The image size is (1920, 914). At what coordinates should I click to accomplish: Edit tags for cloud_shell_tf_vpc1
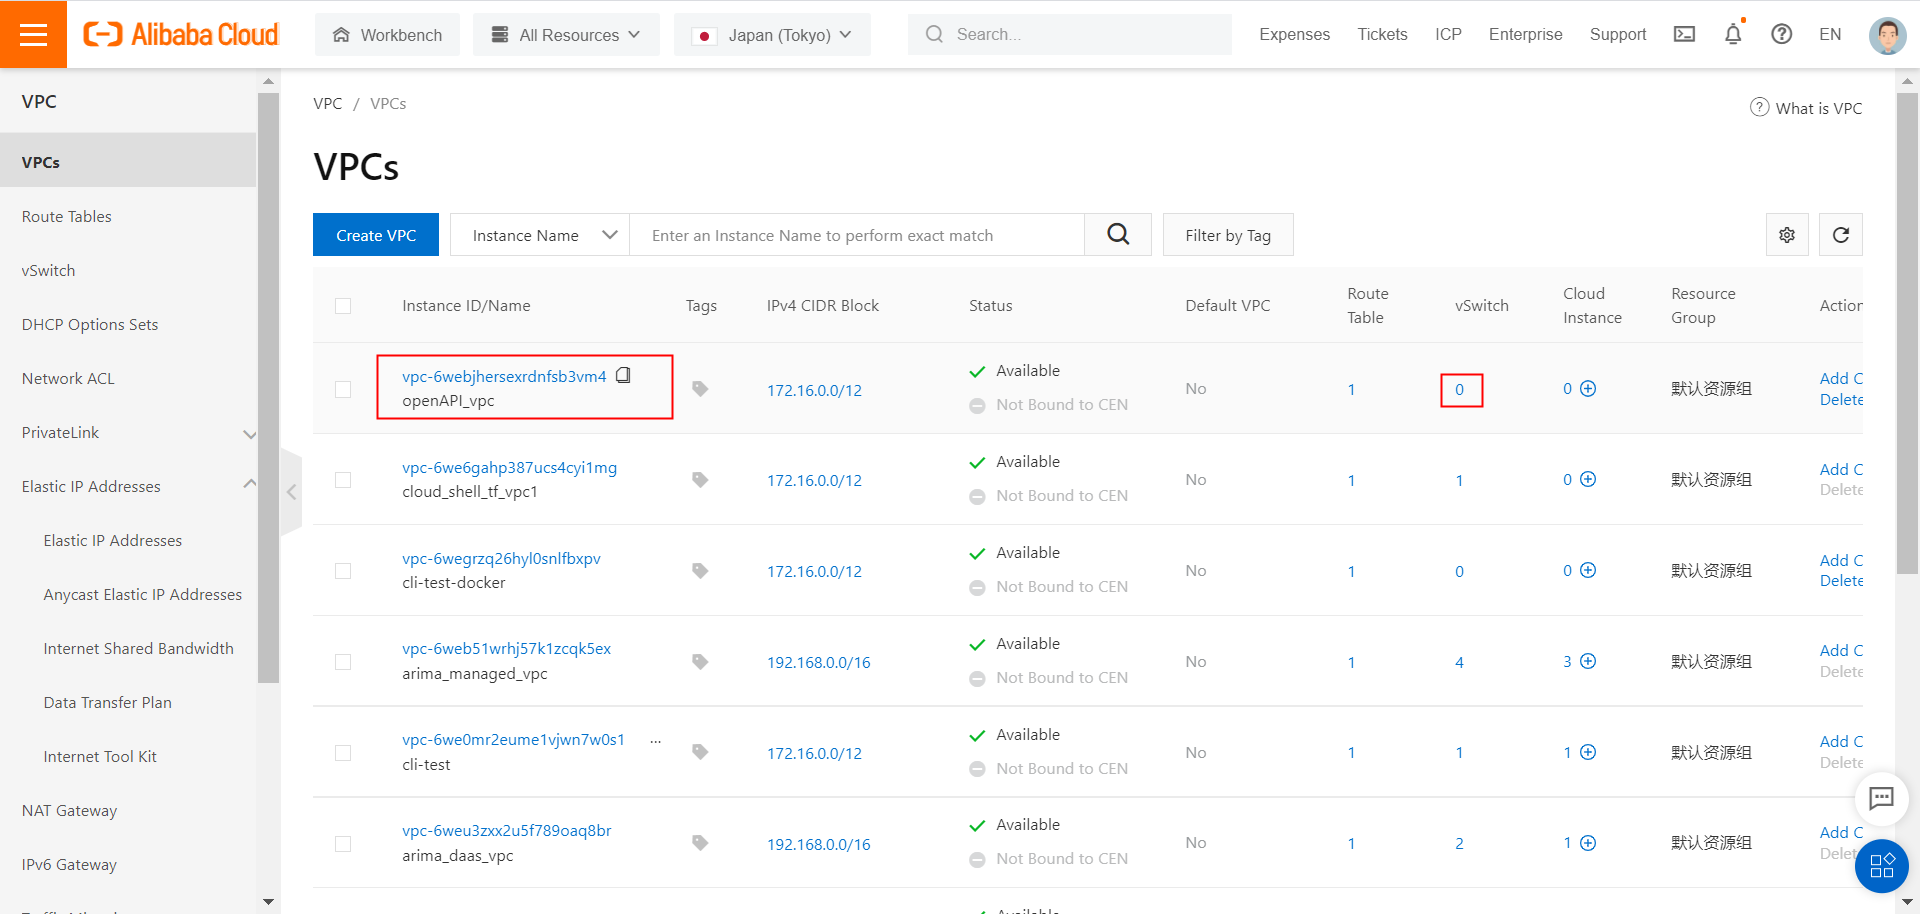[x=700, y=480]
